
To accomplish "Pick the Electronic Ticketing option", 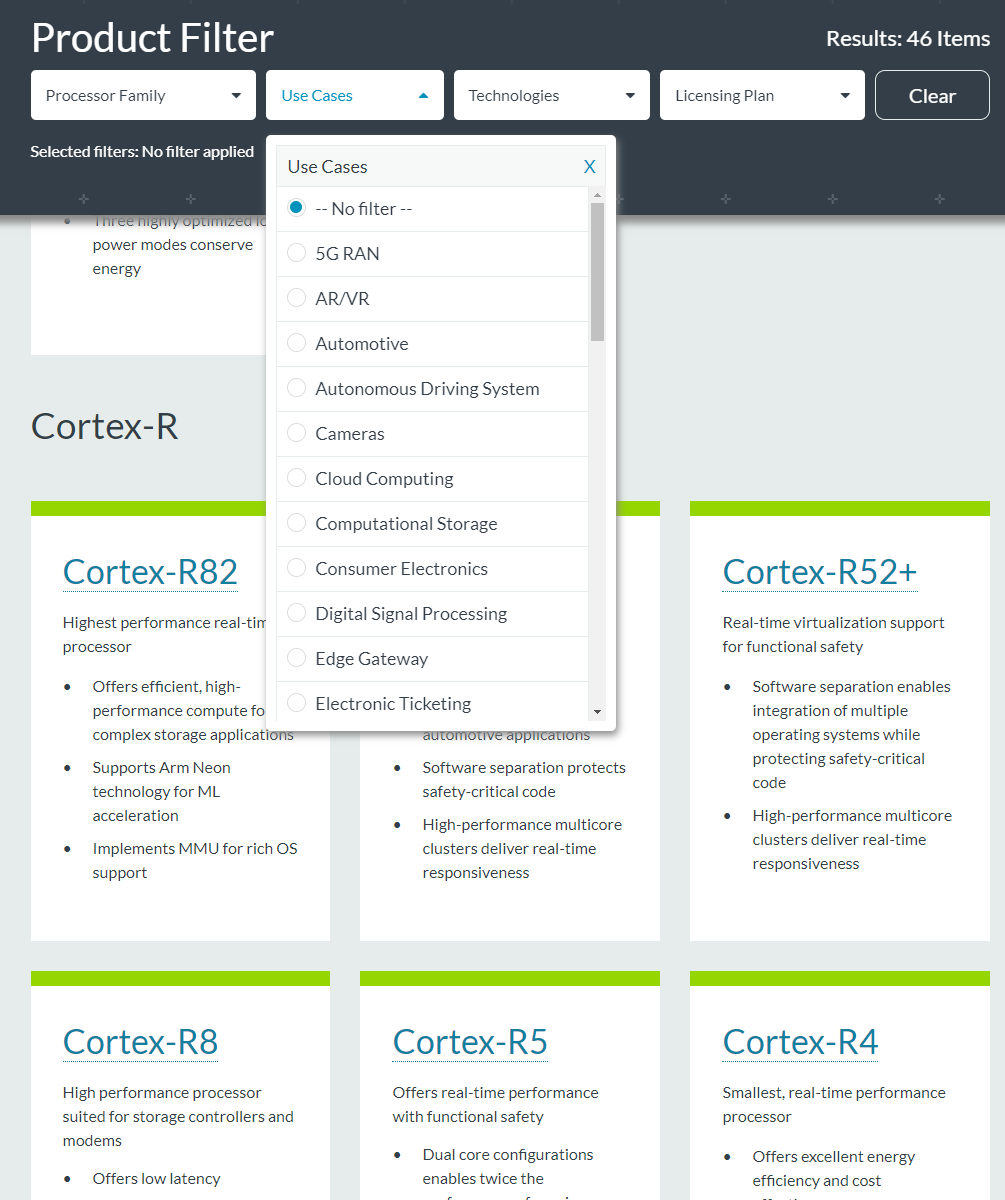I will (x=296, y=703).
